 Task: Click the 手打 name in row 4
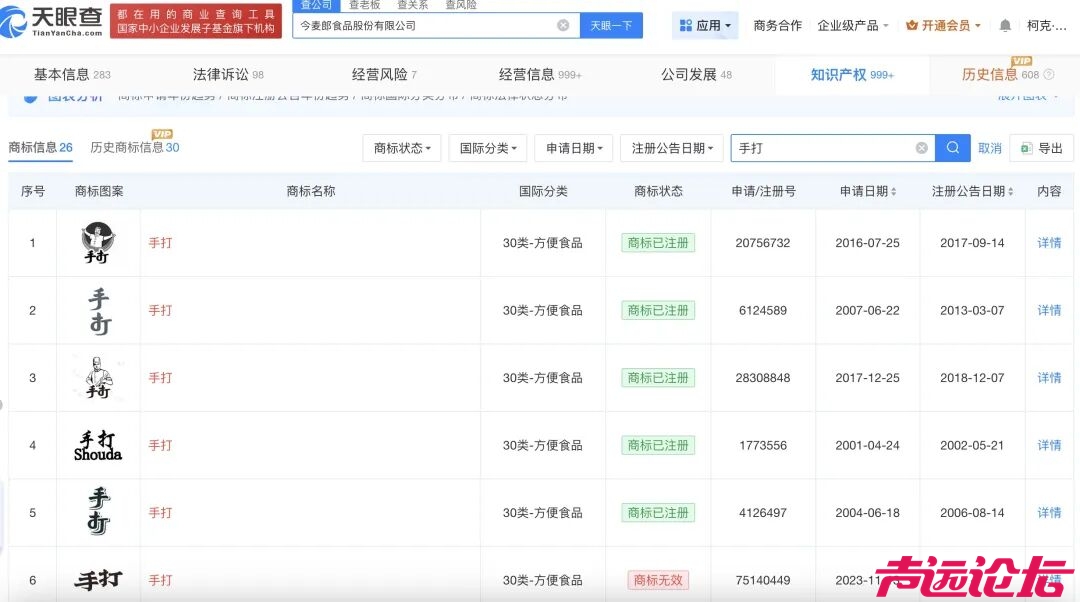[x=160, y=445]
